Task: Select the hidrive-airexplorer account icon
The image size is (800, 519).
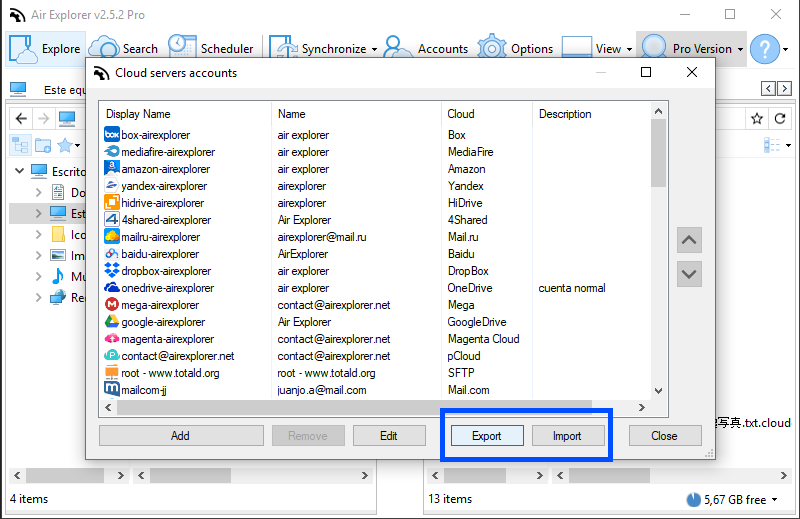Action: click(x=112, y=203)
